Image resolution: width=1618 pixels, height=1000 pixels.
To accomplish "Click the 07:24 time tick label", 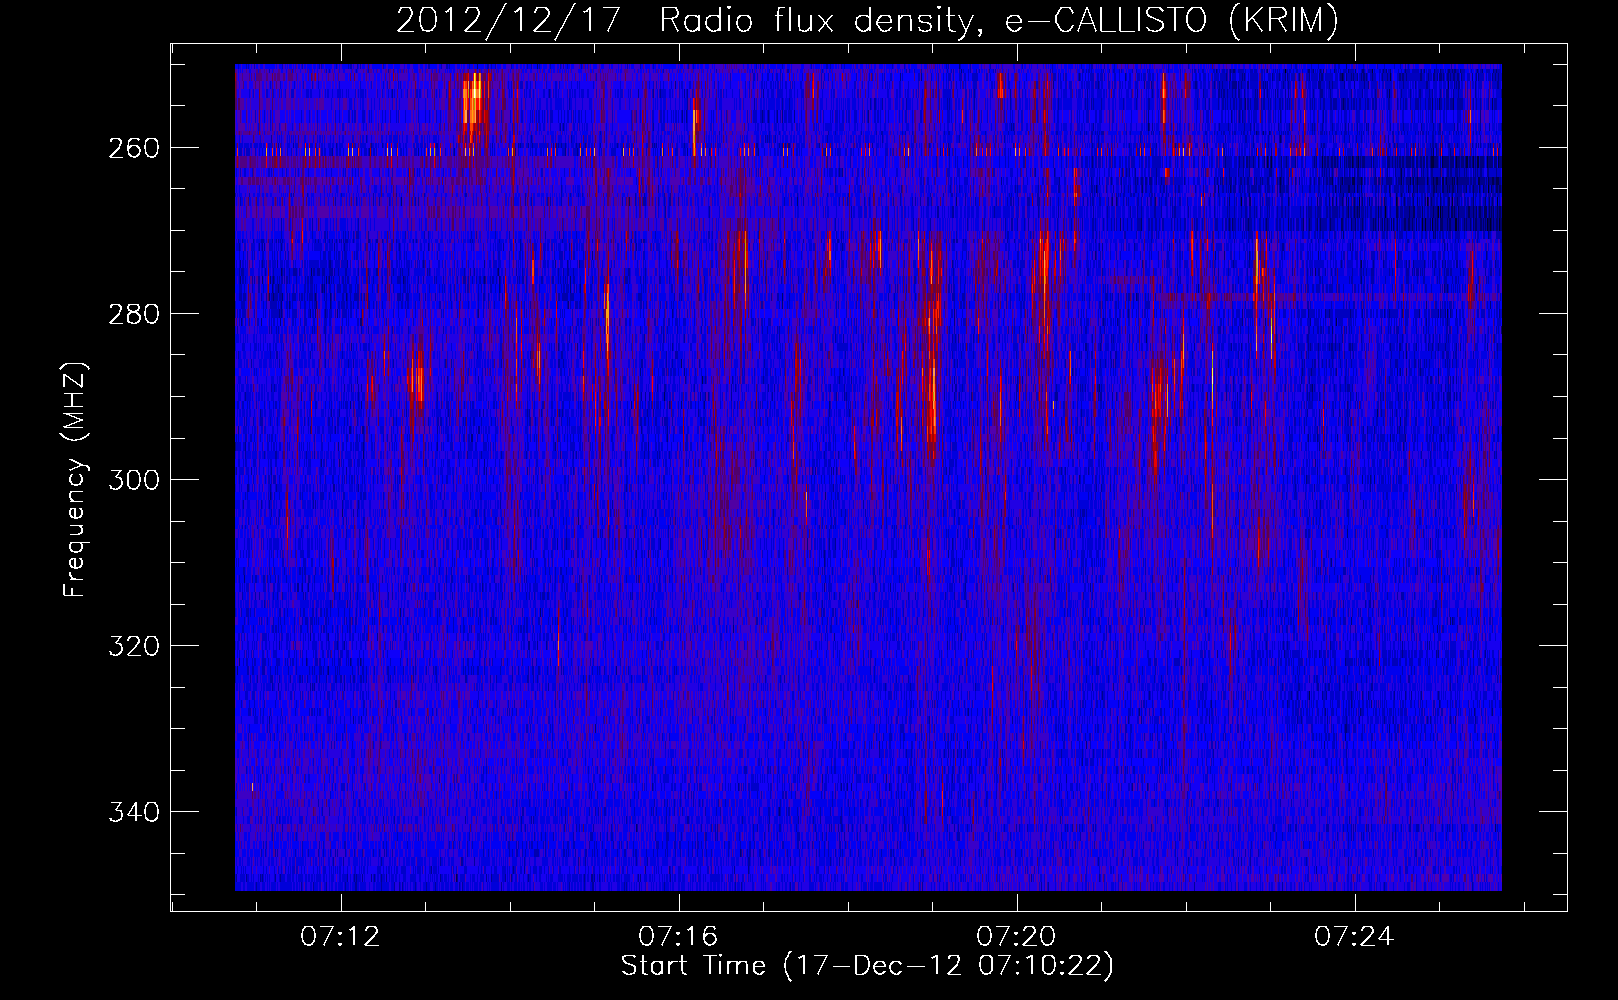I will [1355, 936].
